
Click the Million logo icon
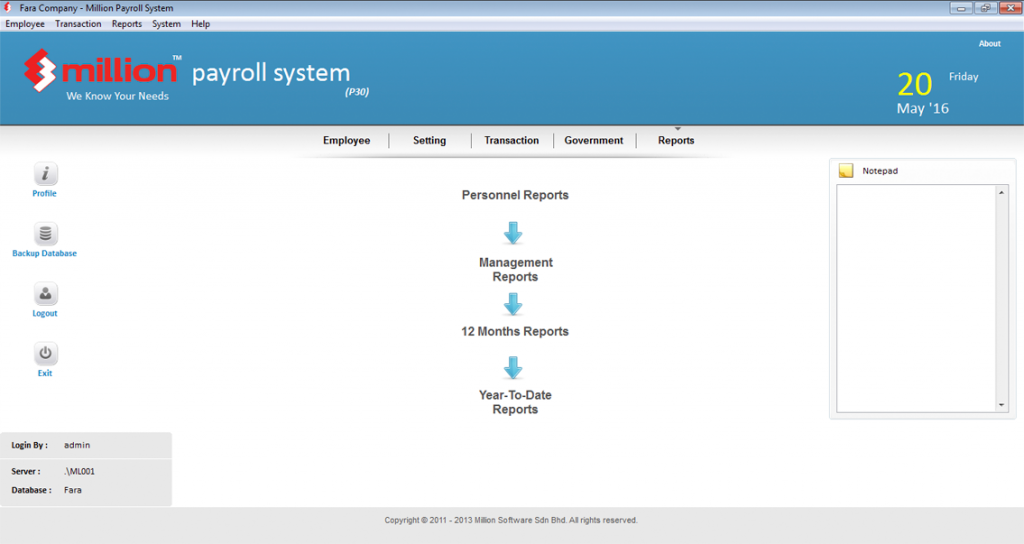40,72
